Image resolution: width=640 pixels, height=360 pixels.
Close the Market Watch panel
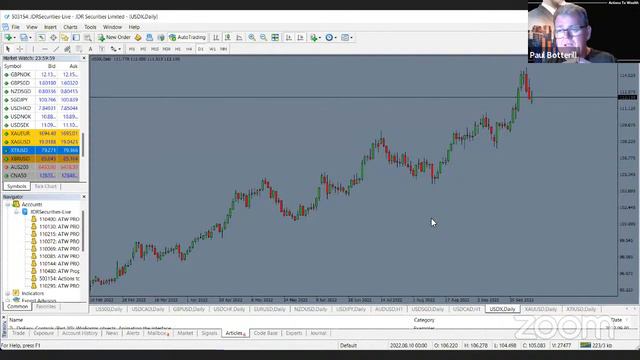(84, 58)
